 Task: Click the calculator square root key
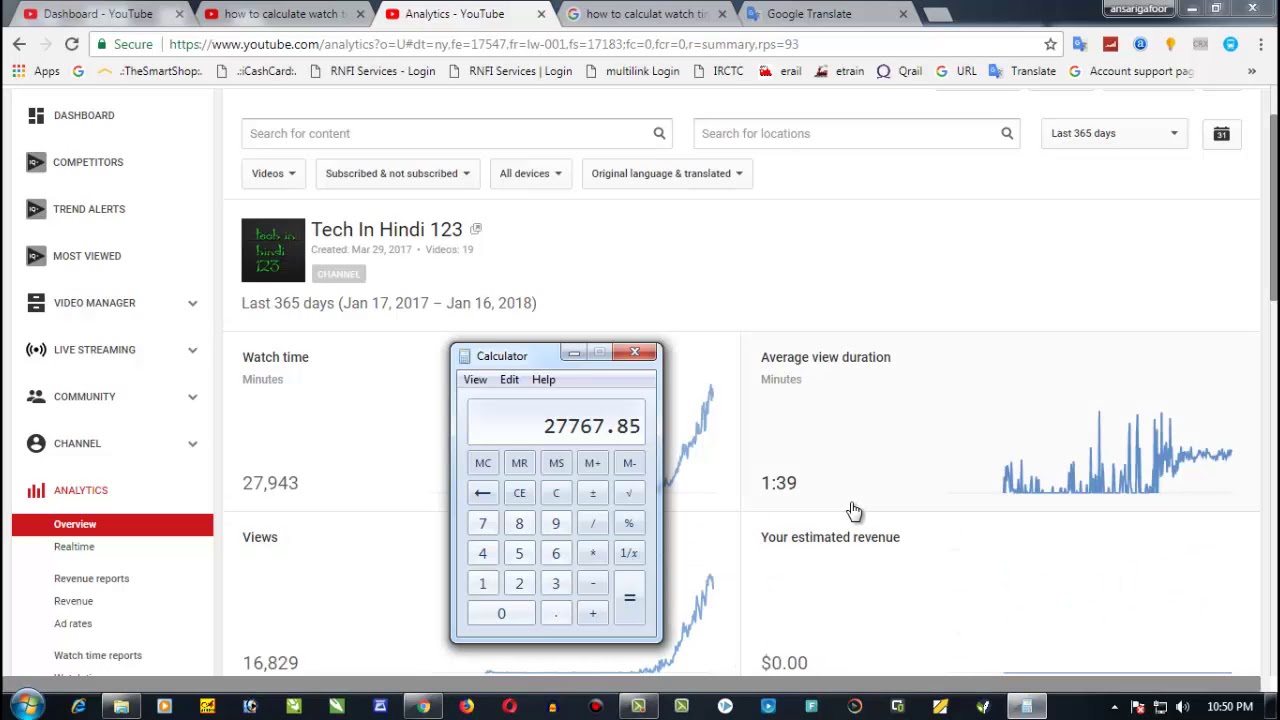point(629,493)
